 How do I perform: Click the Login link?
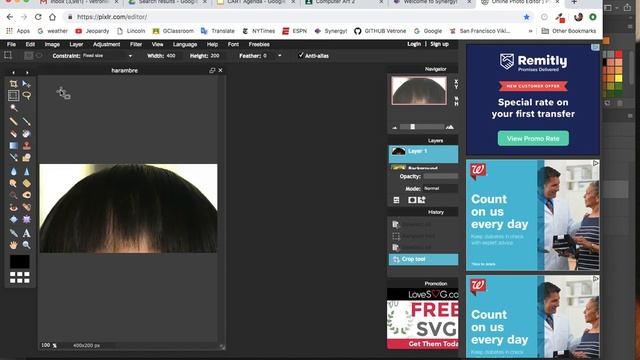tap(414, 44)
